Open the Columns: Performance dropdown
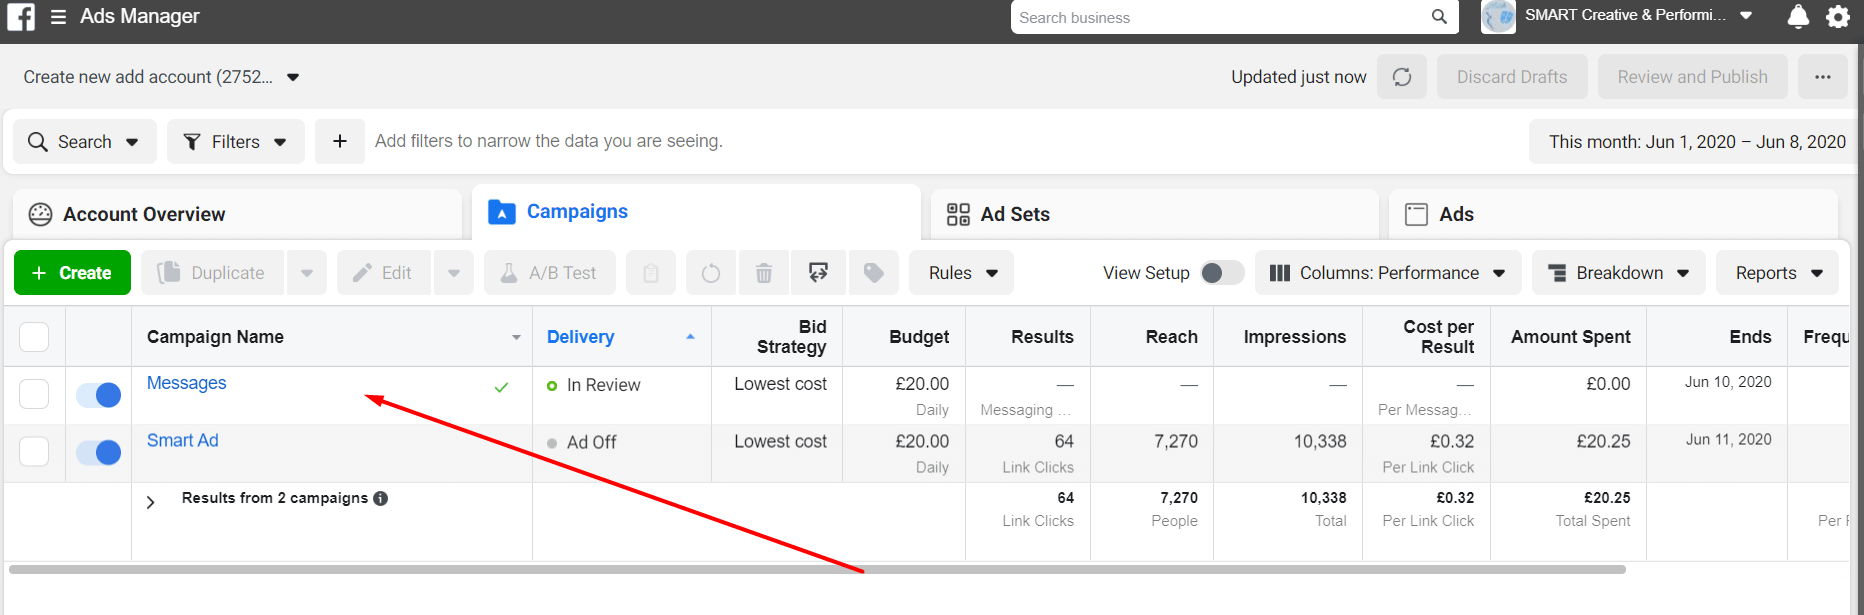The image size is (1864, 615). 1388,273
